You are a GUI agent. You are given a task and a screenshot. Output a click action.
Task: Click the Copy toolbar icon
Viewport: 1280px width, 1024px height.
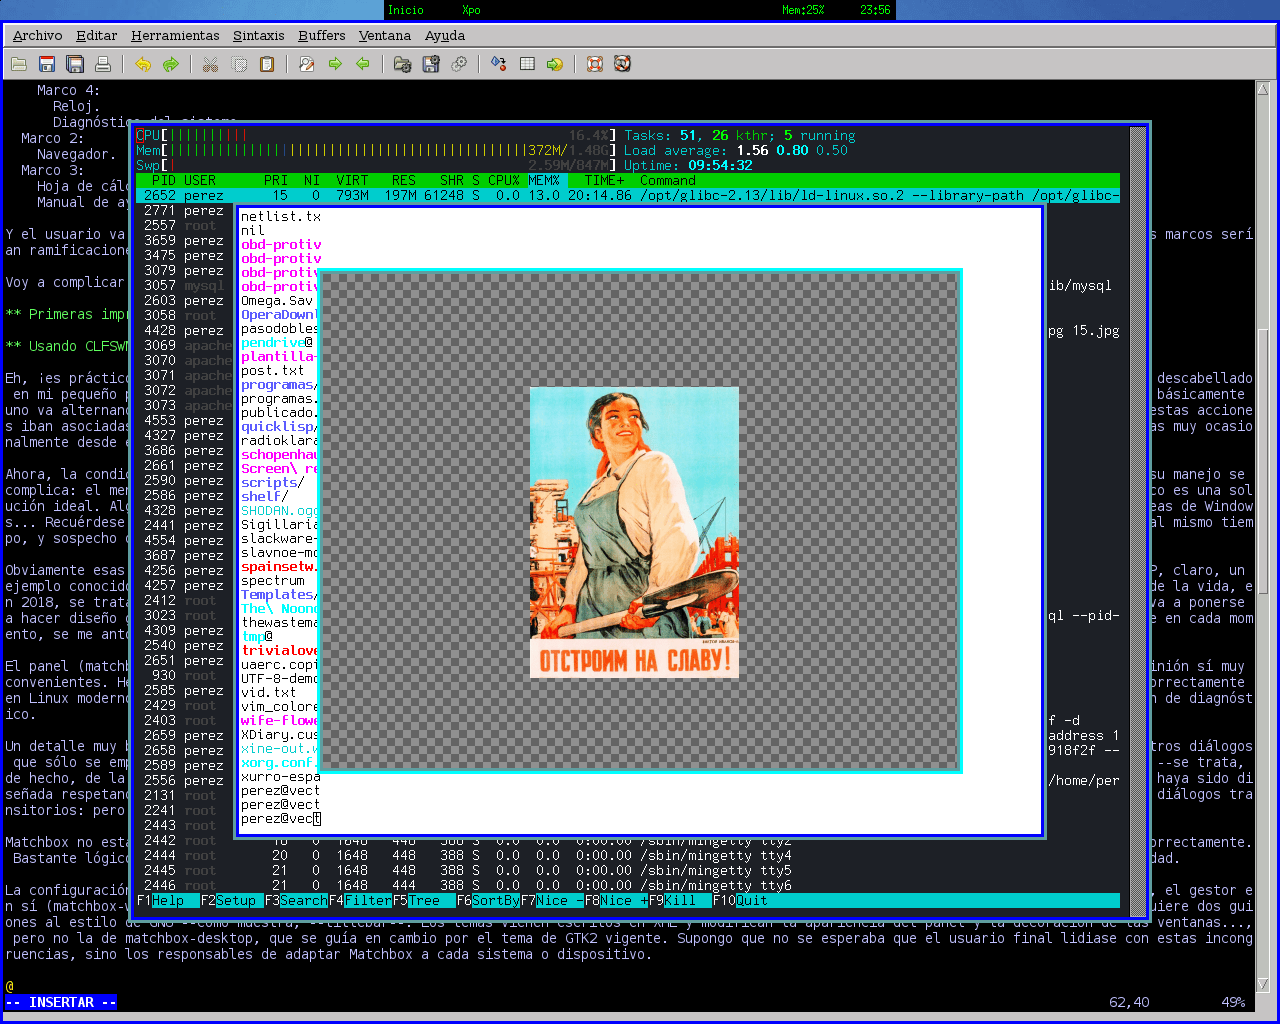click(239, 64)
